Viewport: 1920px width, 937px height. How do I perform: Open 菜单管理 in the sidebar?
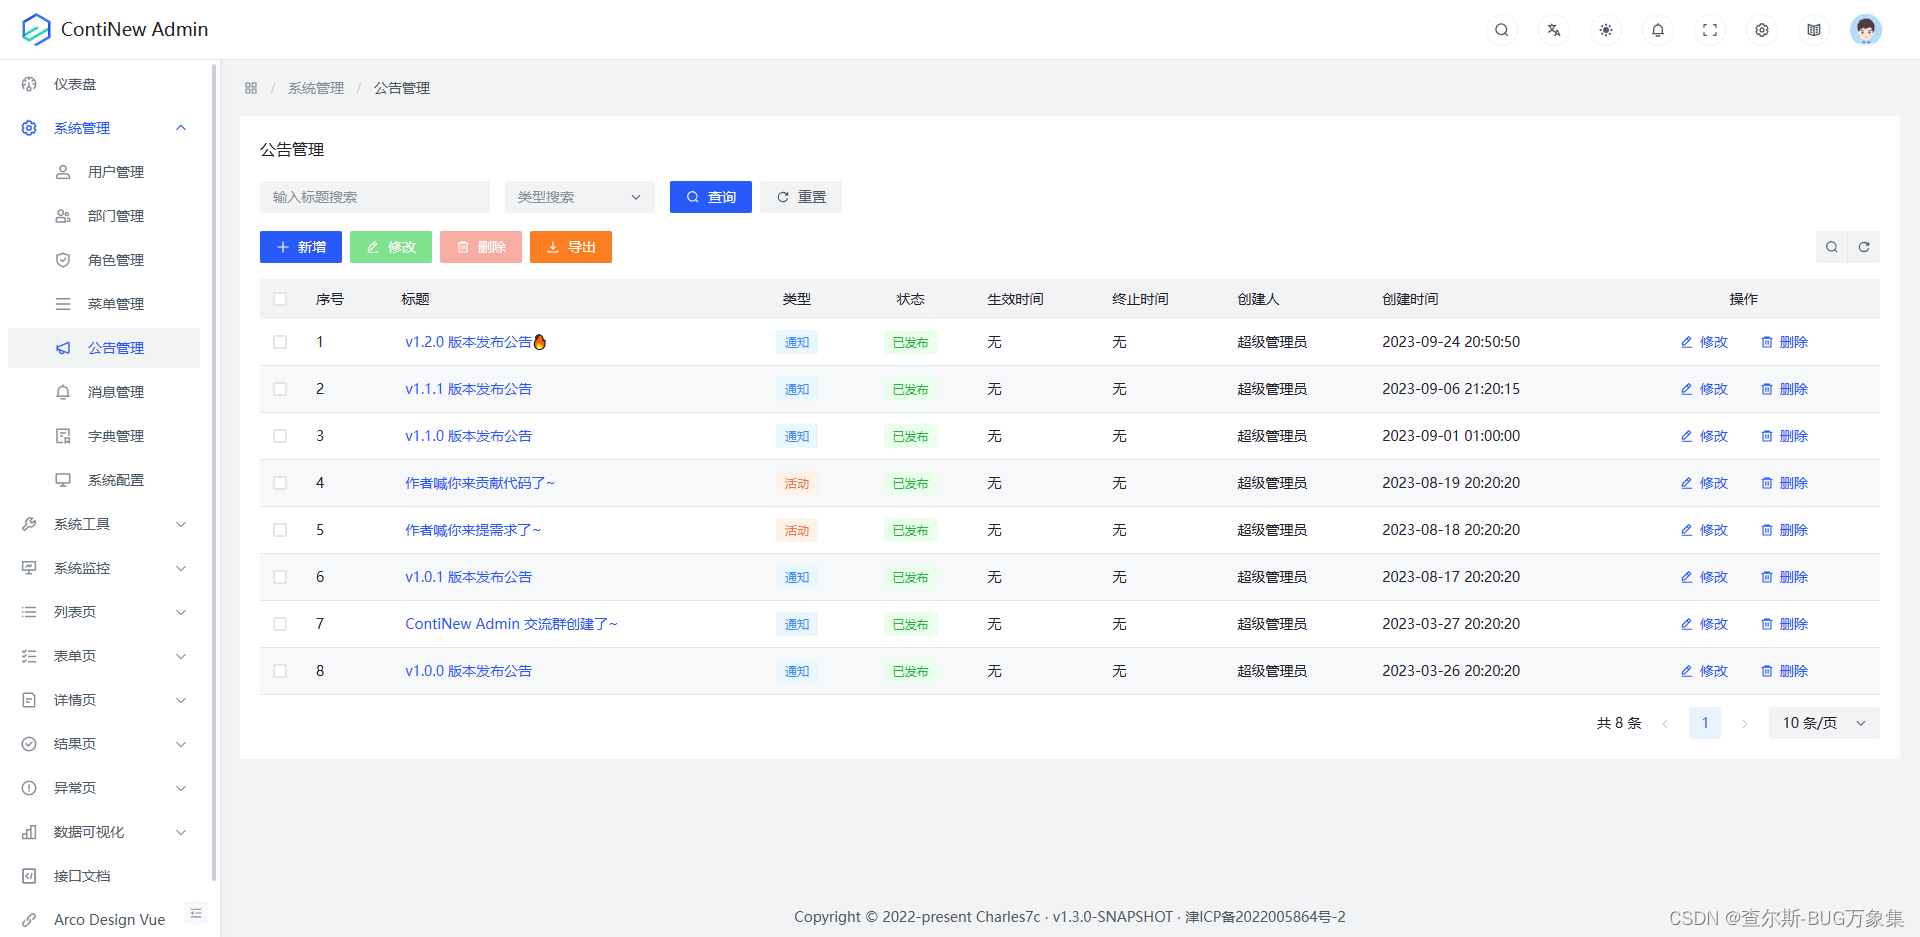[104, 304]
